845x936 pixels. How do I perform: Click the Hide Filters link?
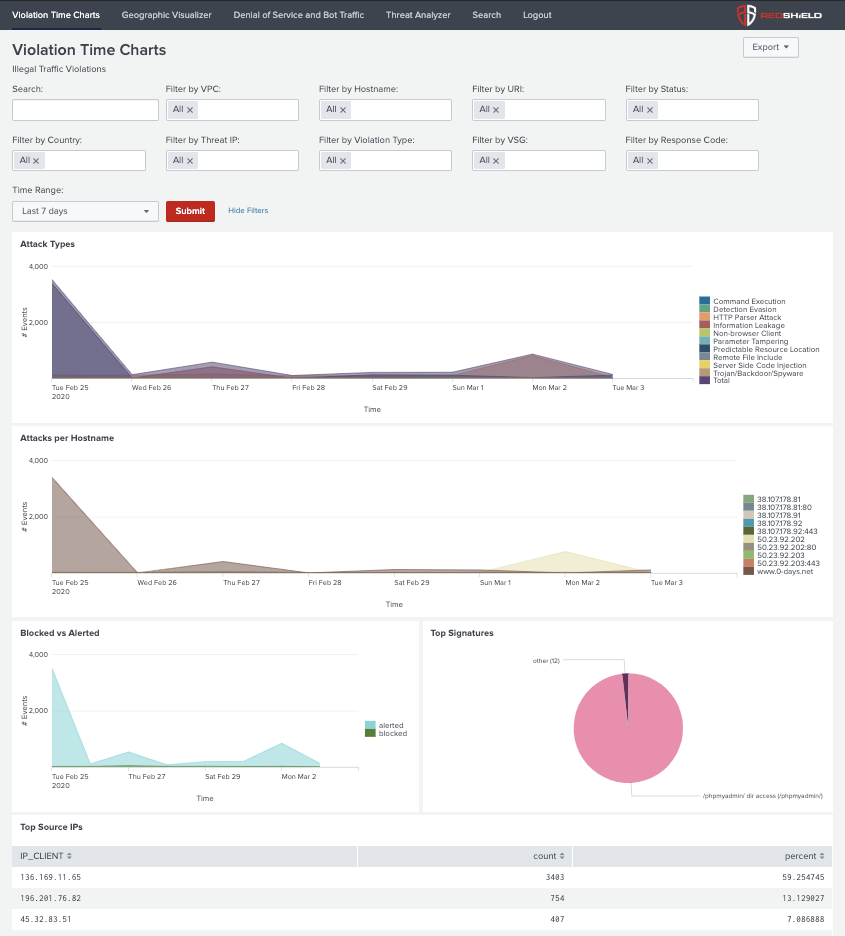(x=247, y=211)
